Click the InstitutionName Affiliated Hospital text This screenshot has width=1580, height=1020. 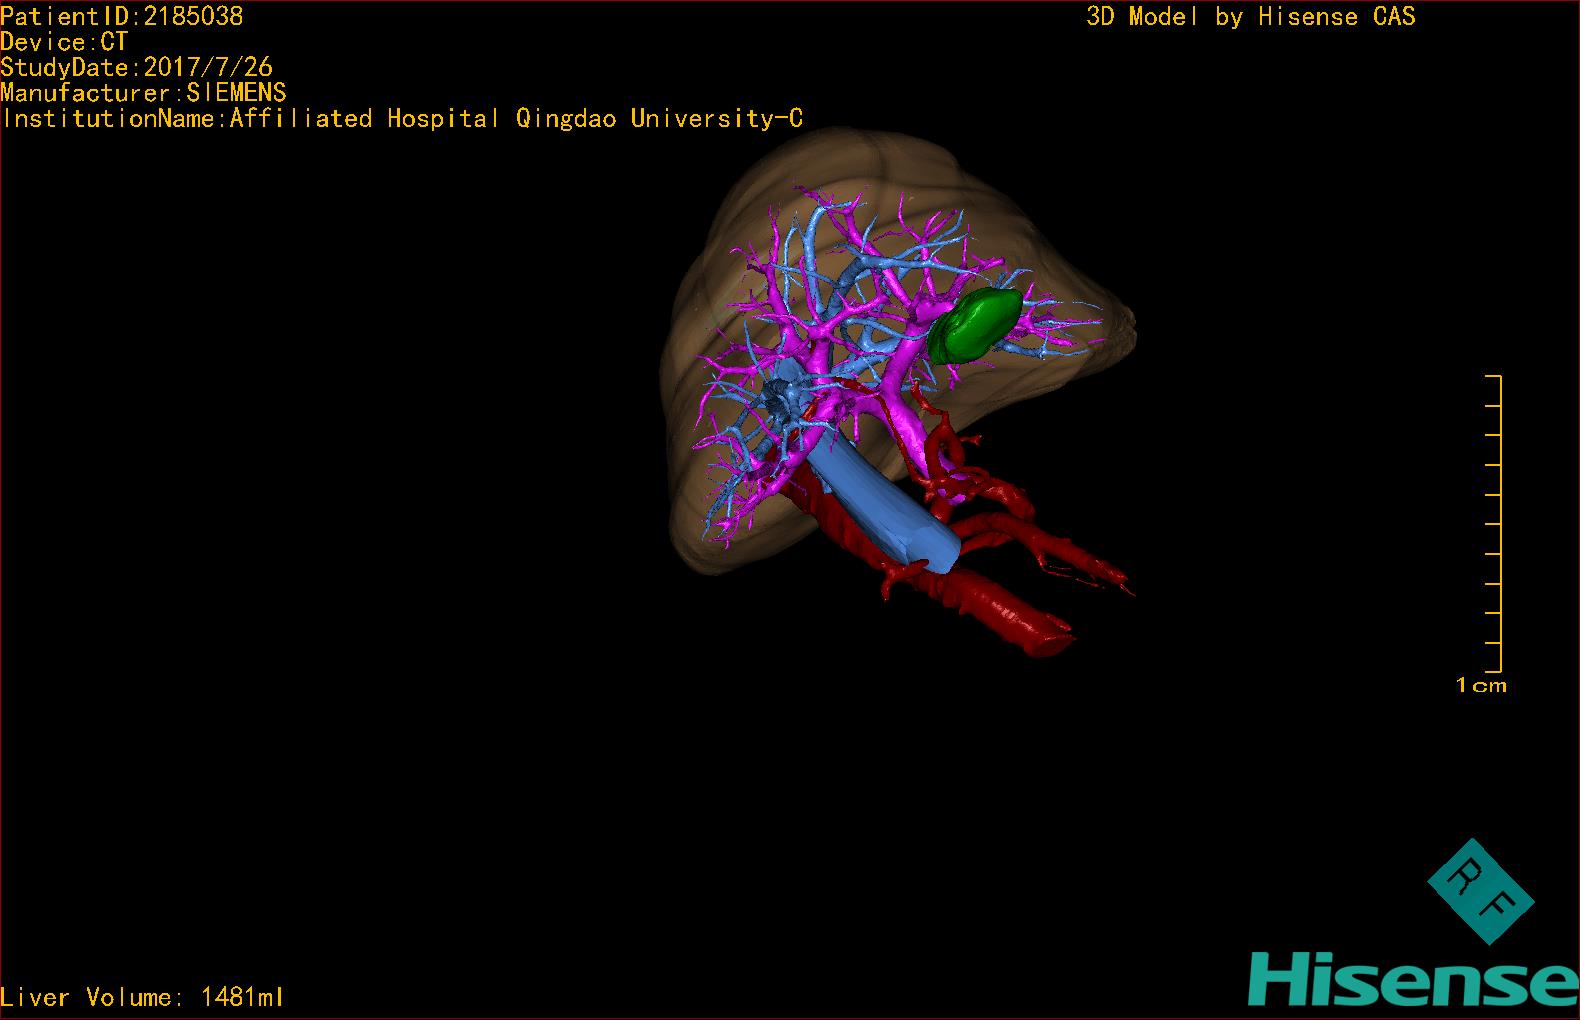[402, 118]
